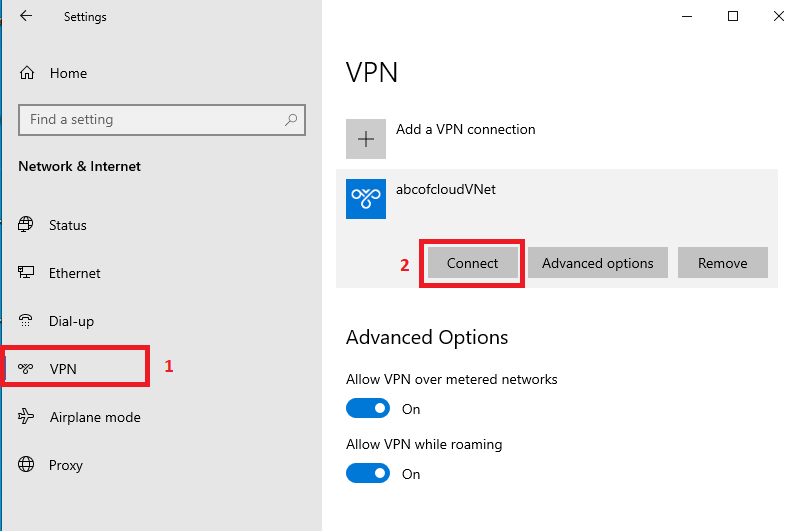Click the plus icon to add VPN
Image resolution: width=800 pixels, height=531 pixels.
(366, 139)
